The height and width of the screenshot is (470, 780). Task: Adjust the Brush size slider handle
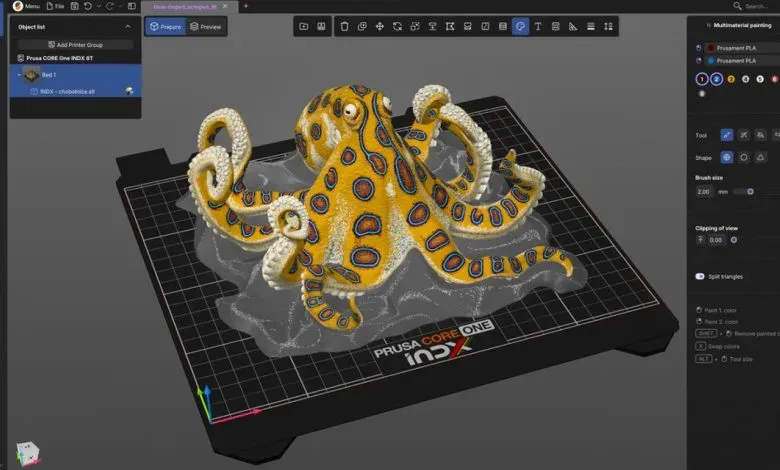coord(750,191)
